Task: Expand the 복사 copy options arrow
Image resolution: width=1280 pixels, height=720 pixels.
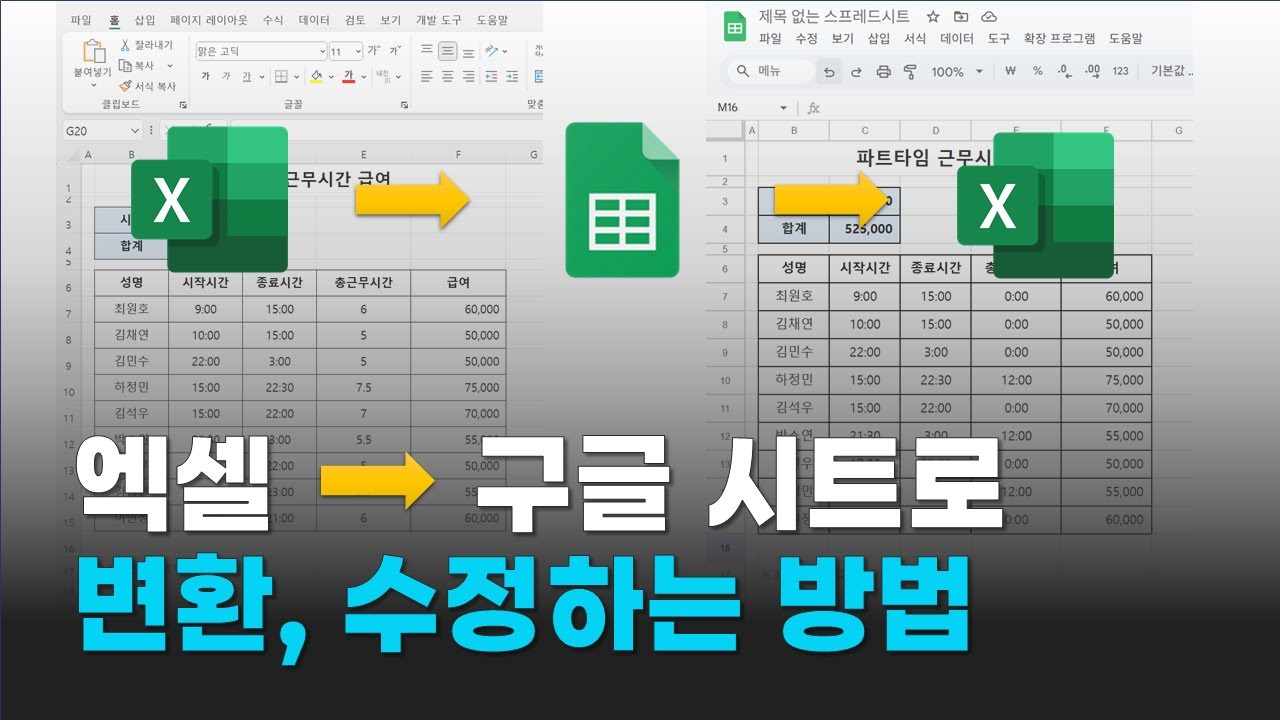Action: [170, 66]
